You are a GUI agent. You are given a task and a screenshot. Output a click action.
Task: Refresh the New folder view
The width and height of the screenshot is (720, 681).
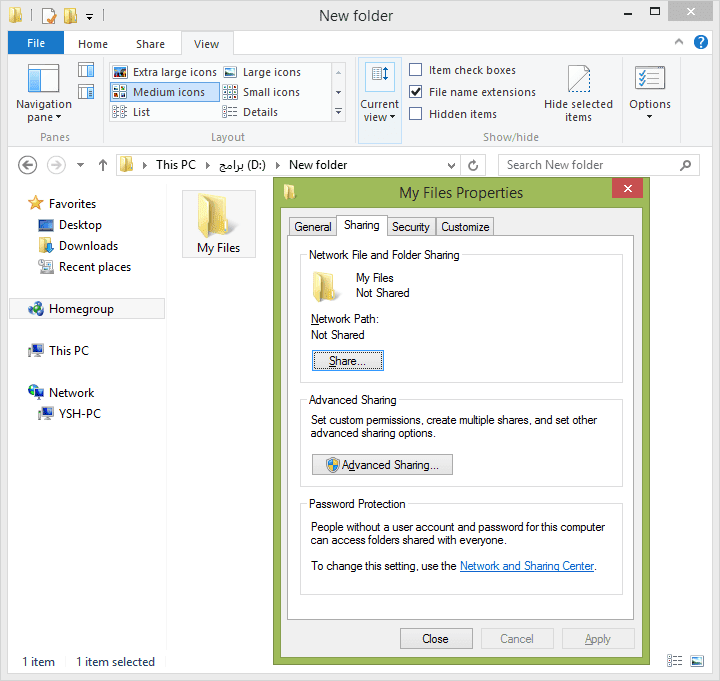coord(473,165)
